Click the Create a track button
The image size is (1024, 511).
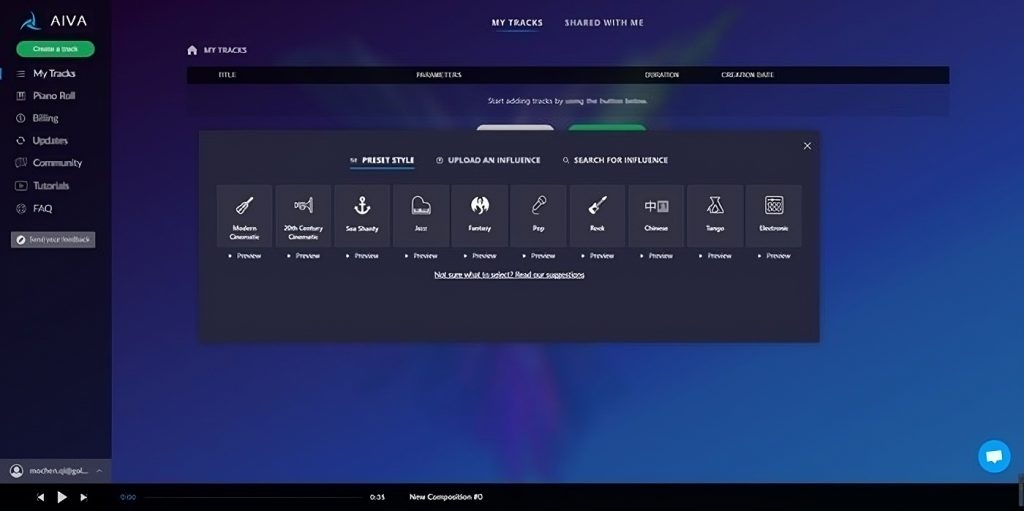click(x=56, y=49)
